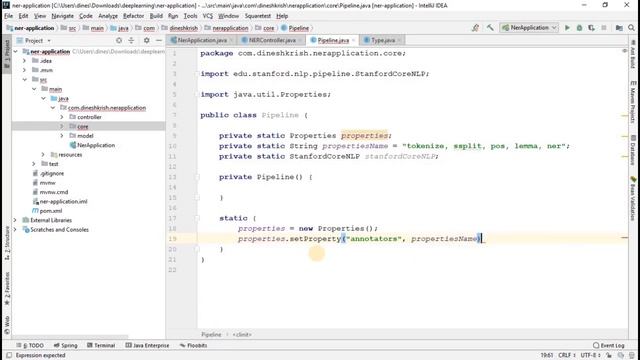Open Maven Projects side panel
640x360 pixels.
(x=633, y=101)
